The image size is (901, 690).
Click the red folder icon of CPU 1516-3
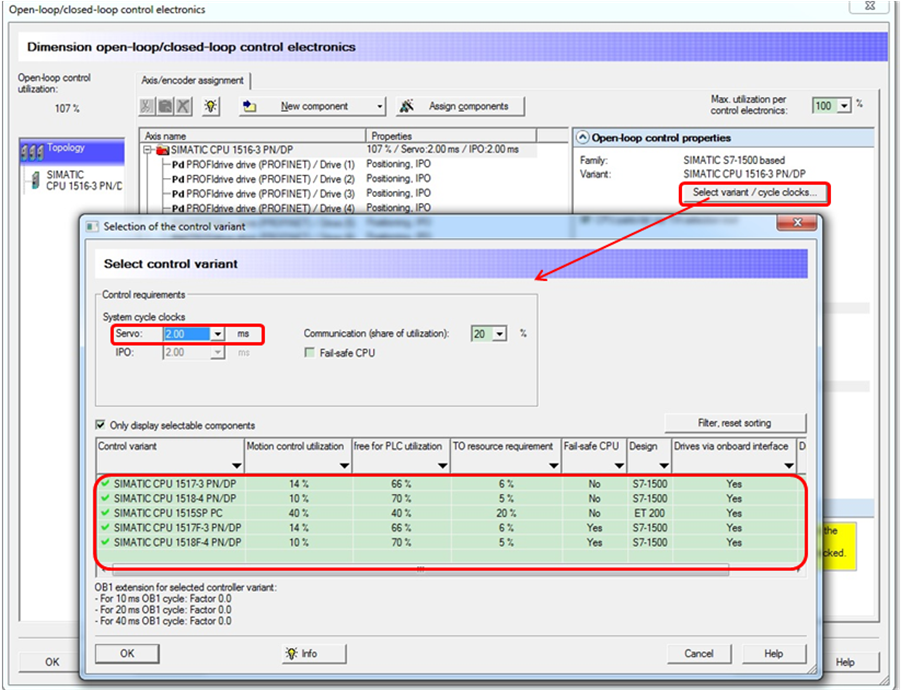(x=163, y=151)
